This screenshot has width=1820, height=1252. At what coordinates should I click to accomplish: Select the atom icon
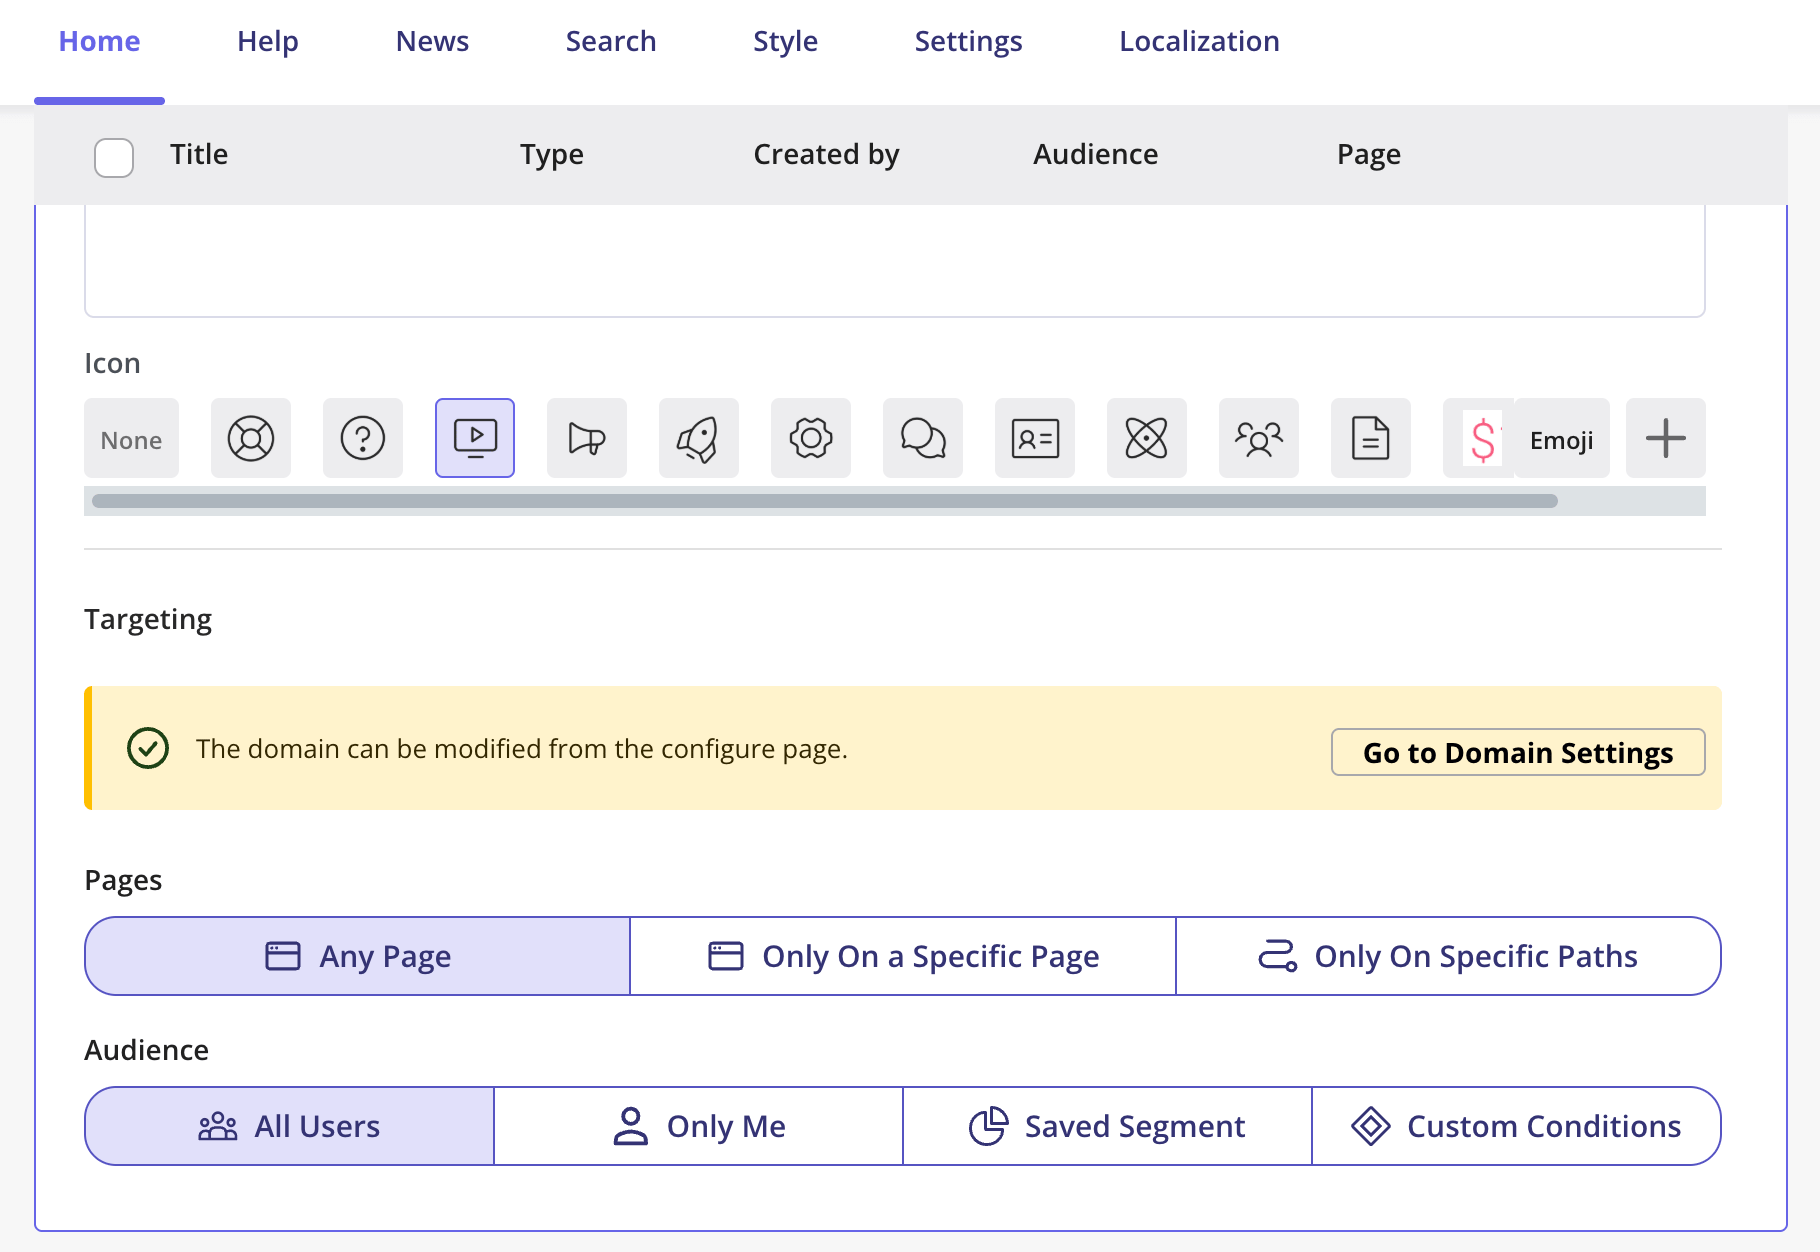click(x=1147, y=438)
